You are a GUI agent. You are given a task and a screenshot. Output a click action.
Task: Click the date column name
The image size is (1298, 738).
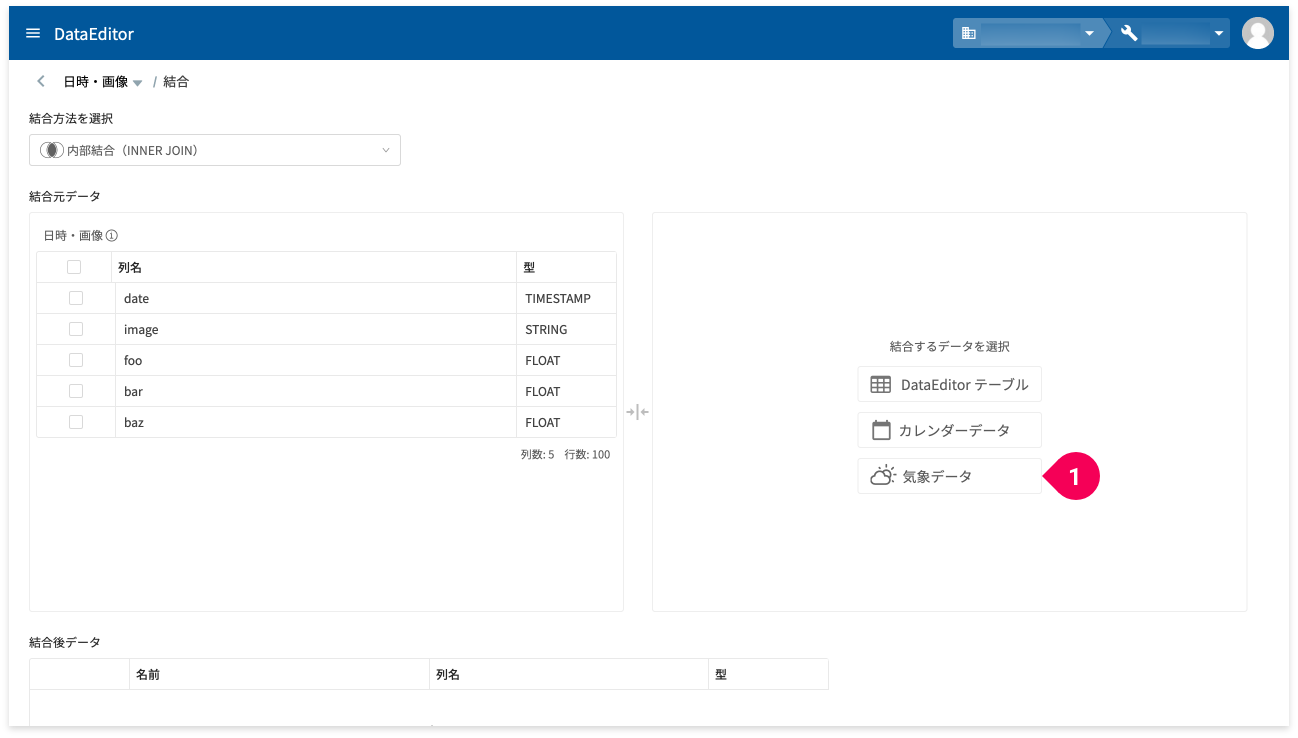136,298
